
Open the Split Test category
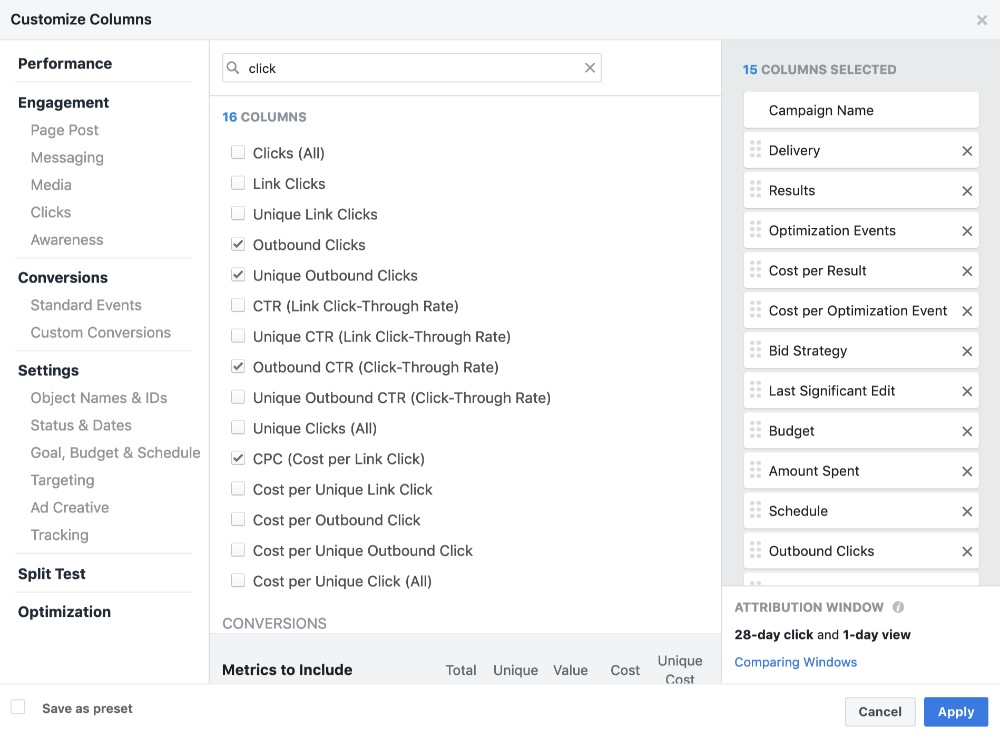(x=52, y=574)
